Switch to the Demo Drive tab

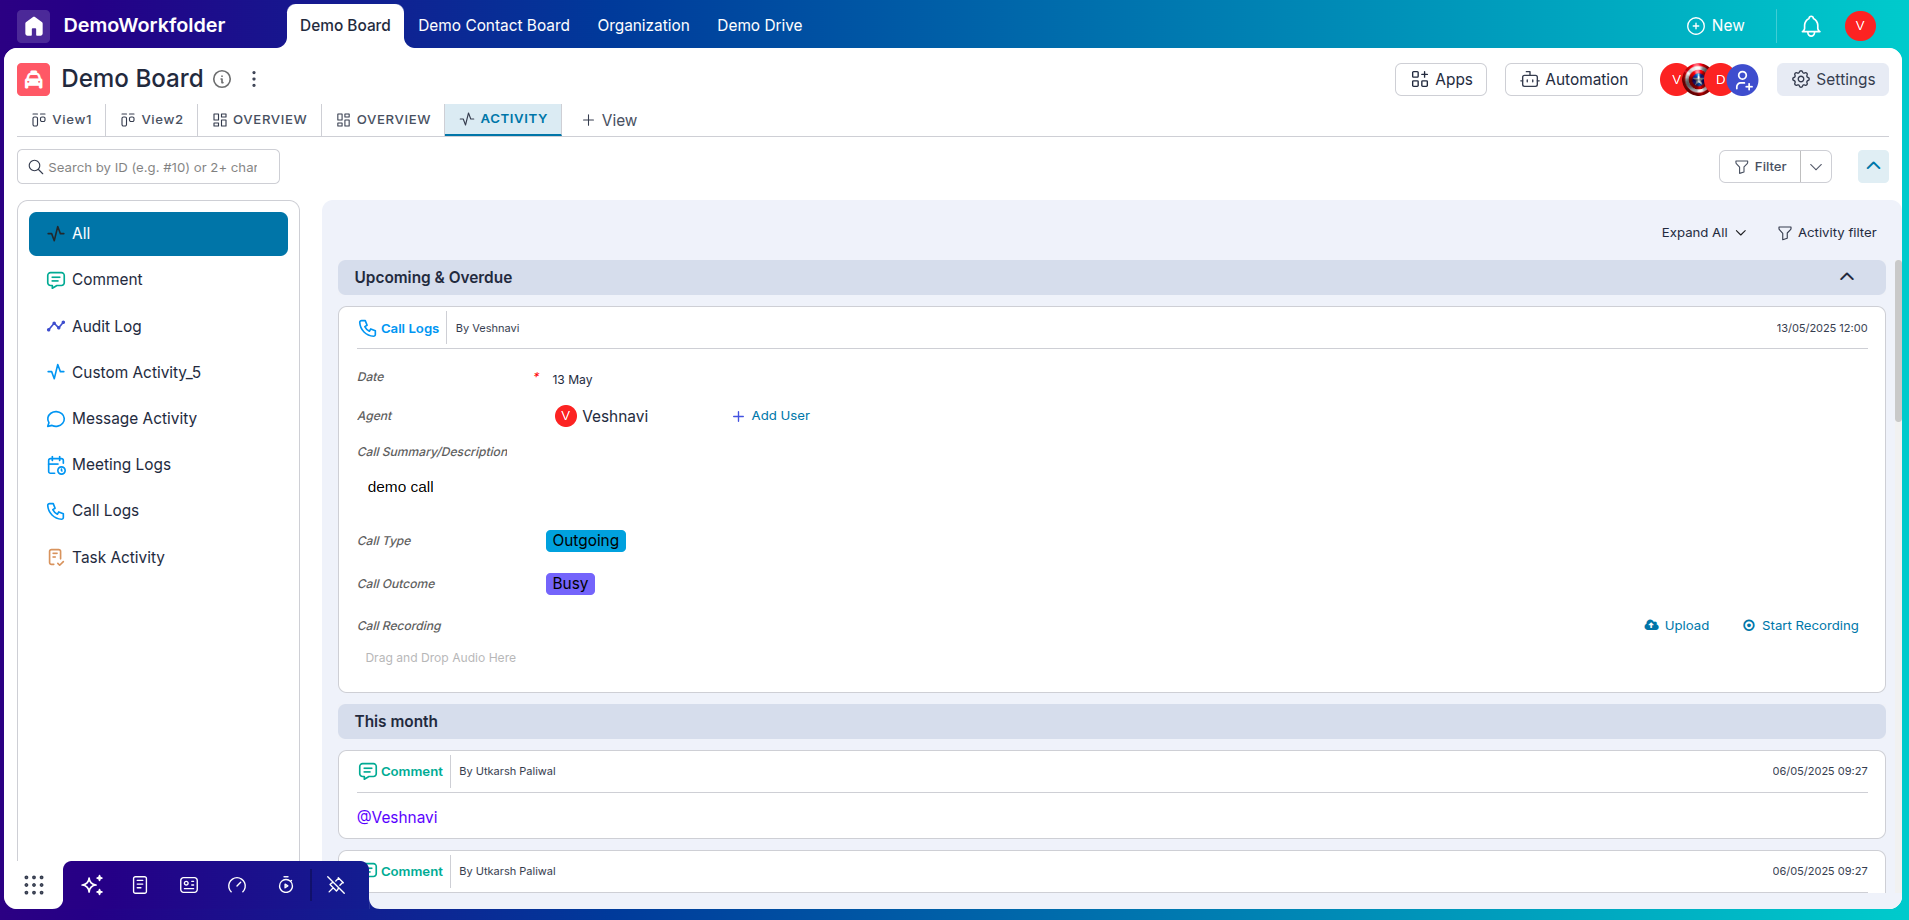(760, 26)
